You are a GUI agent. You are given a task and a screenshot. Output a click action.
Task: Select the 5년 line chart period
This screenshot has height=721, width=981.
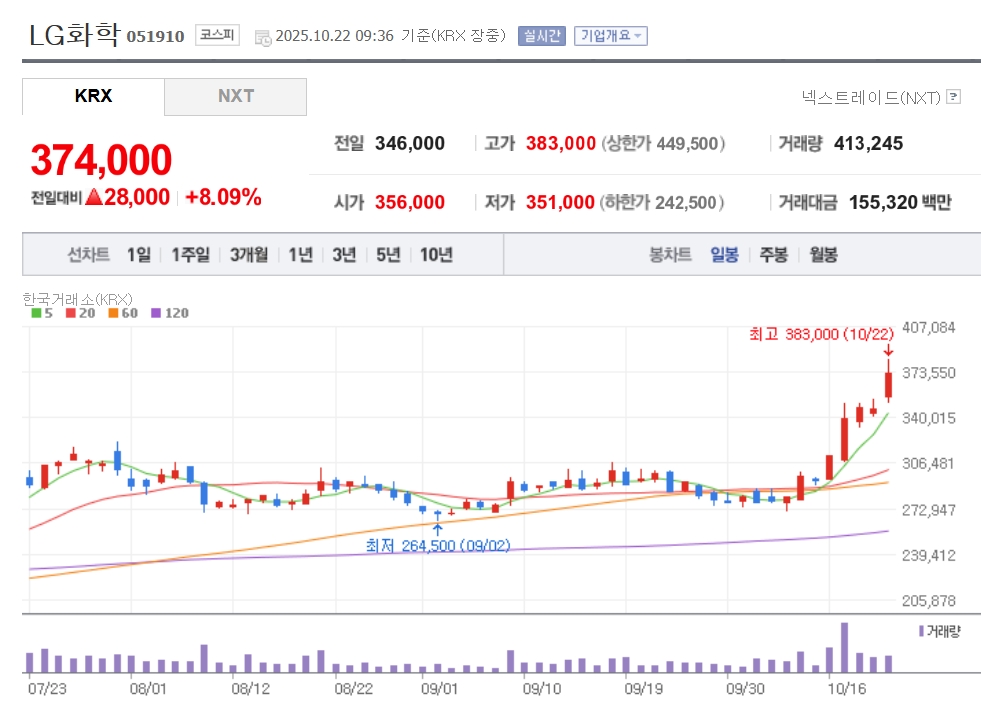coord(388,255)
